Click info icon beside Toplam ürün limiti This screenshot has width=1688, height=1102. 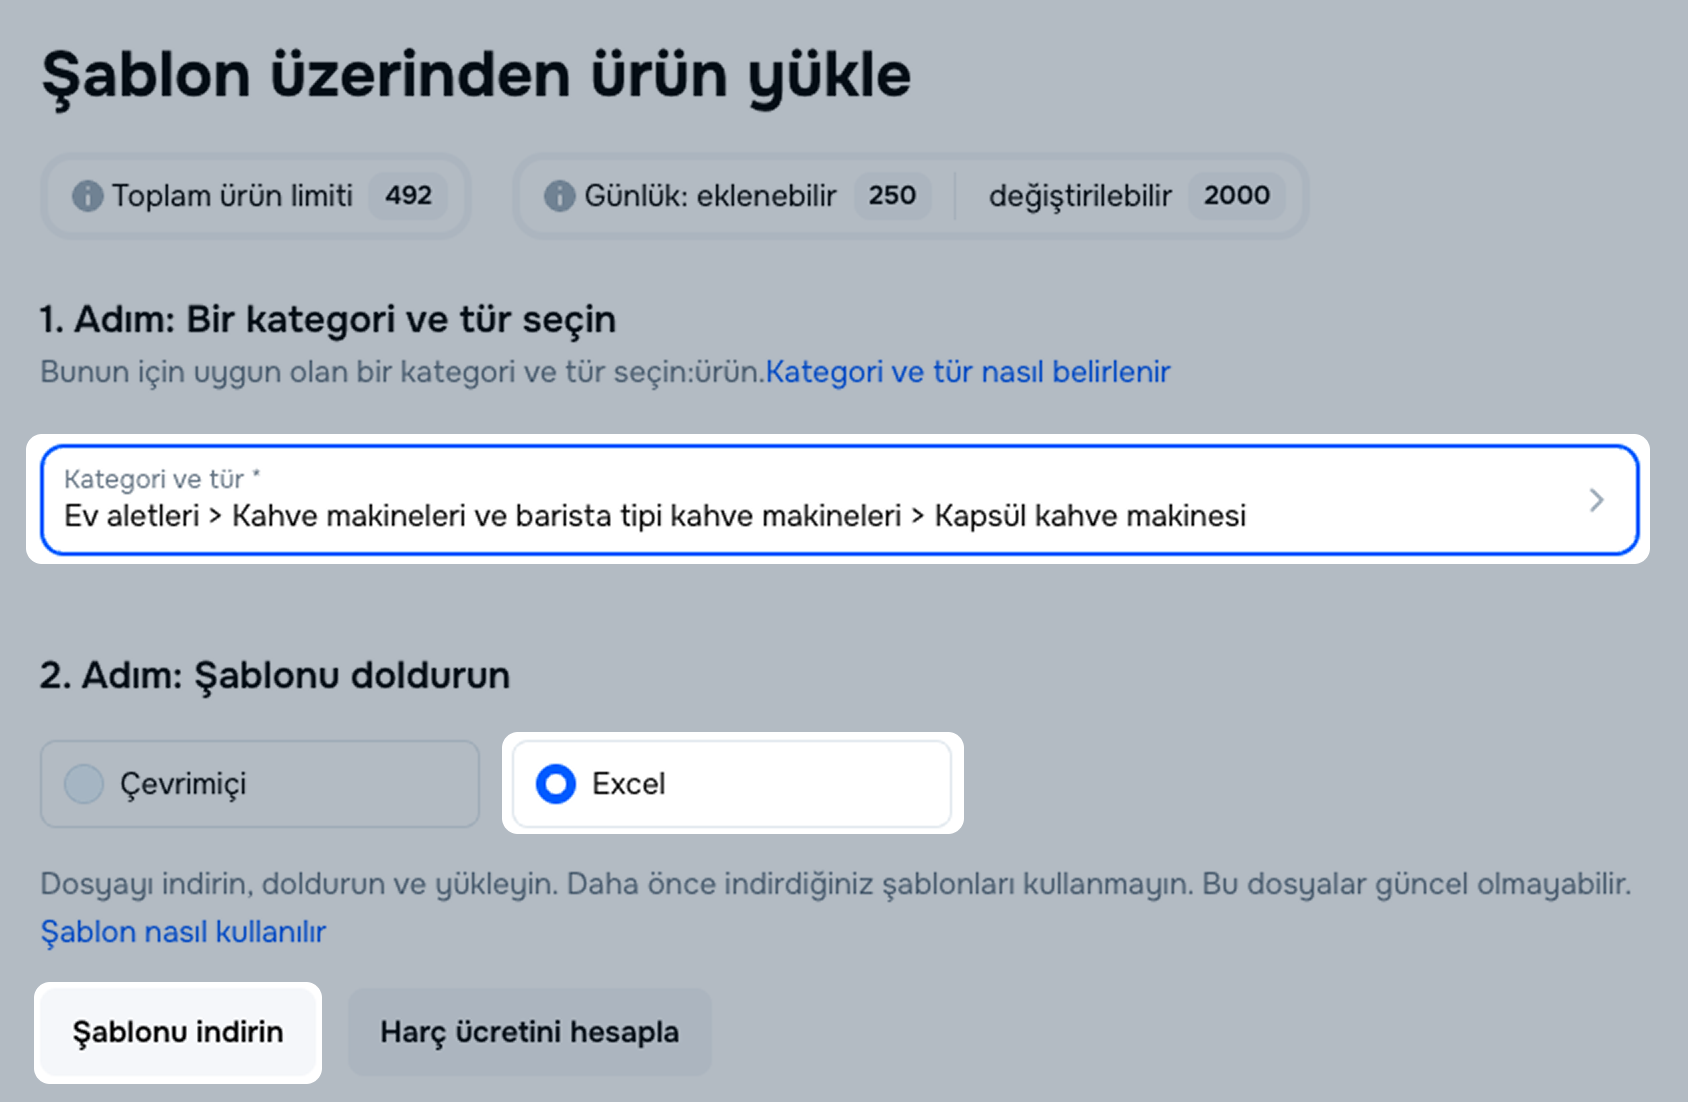[87, 196]
